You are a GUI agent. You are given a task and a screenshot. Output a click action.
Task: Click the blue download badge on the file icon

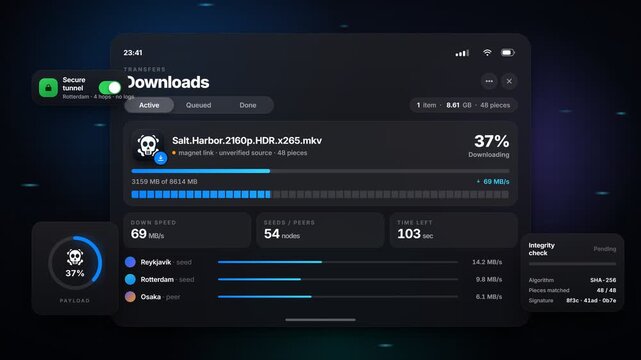(x=161, y=158)
